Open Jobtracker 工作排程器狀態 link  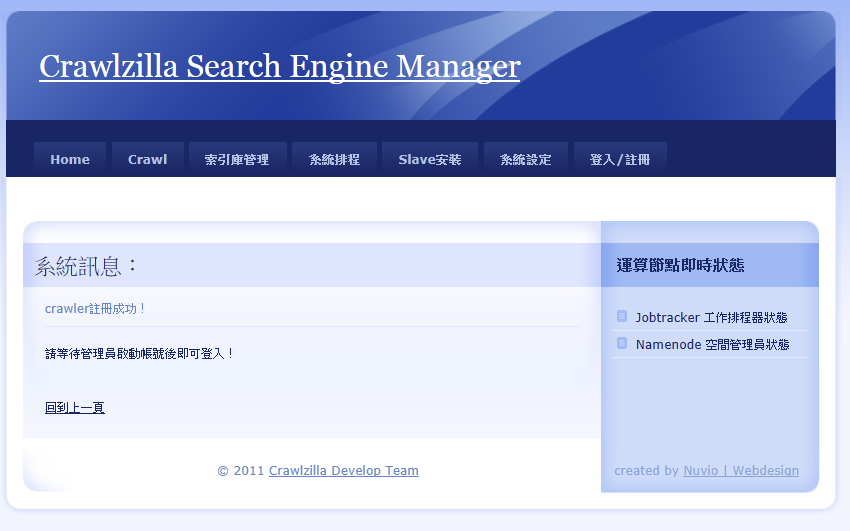tap(711, 318)
